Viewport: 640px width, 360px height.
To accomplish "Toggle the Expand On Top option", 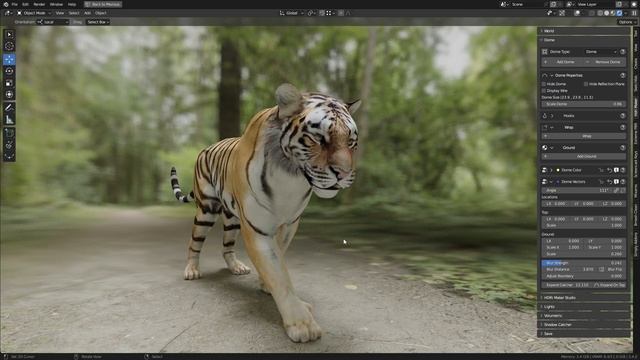I will coord(610,285).
